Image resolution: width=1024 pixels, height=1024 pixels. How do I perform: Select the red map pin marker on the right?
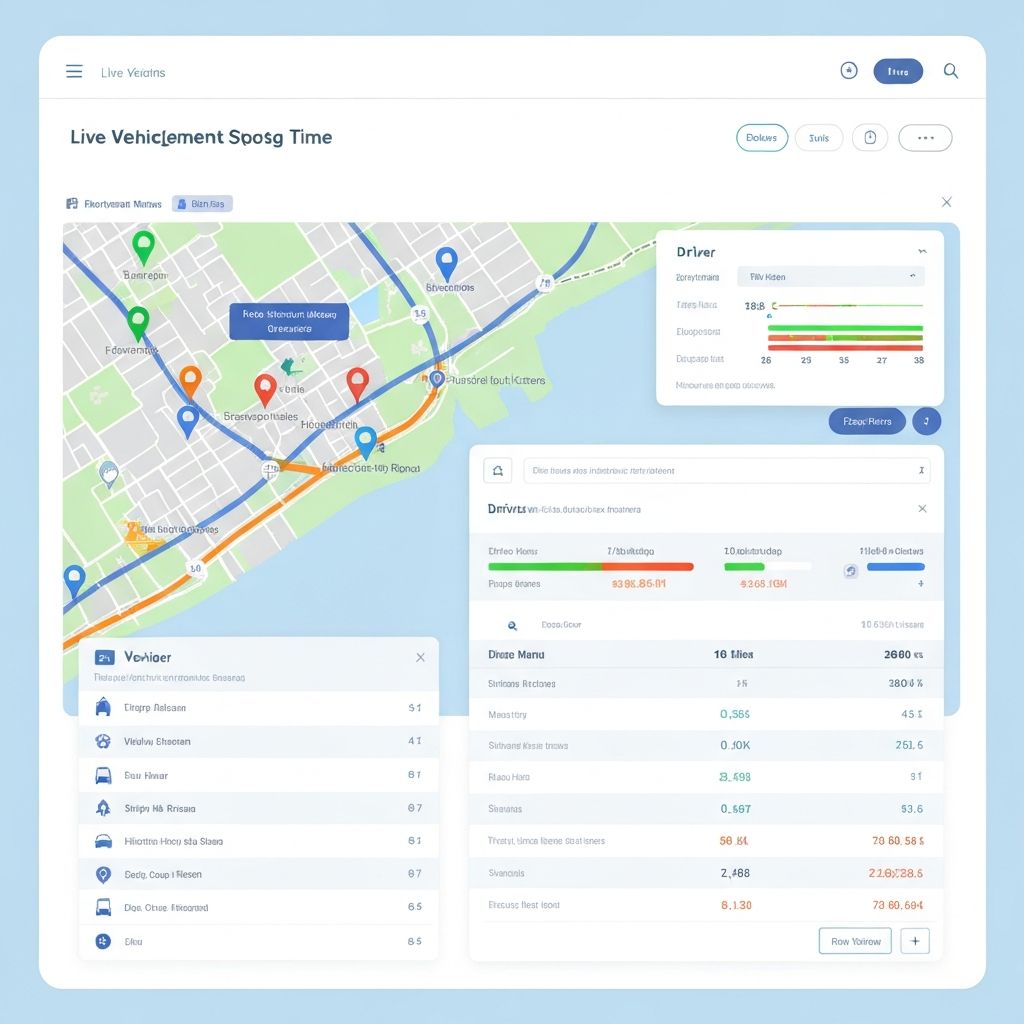357,382
